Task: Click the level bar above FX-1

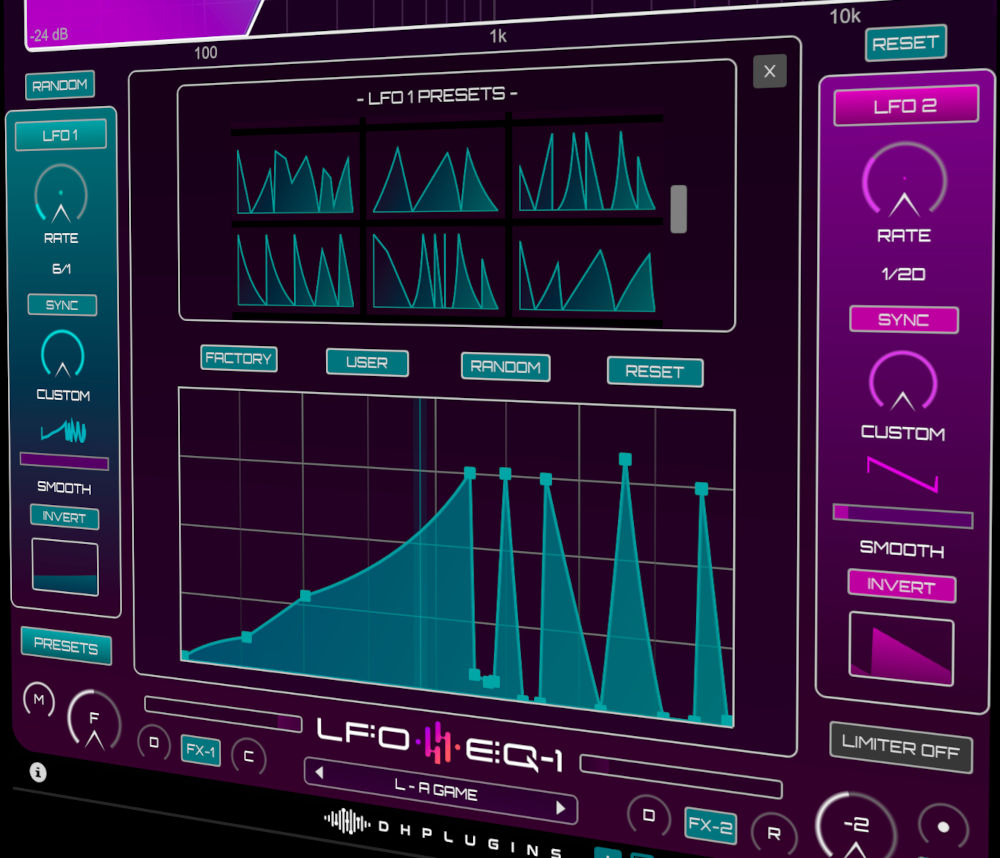Action: tap(223, 714)
